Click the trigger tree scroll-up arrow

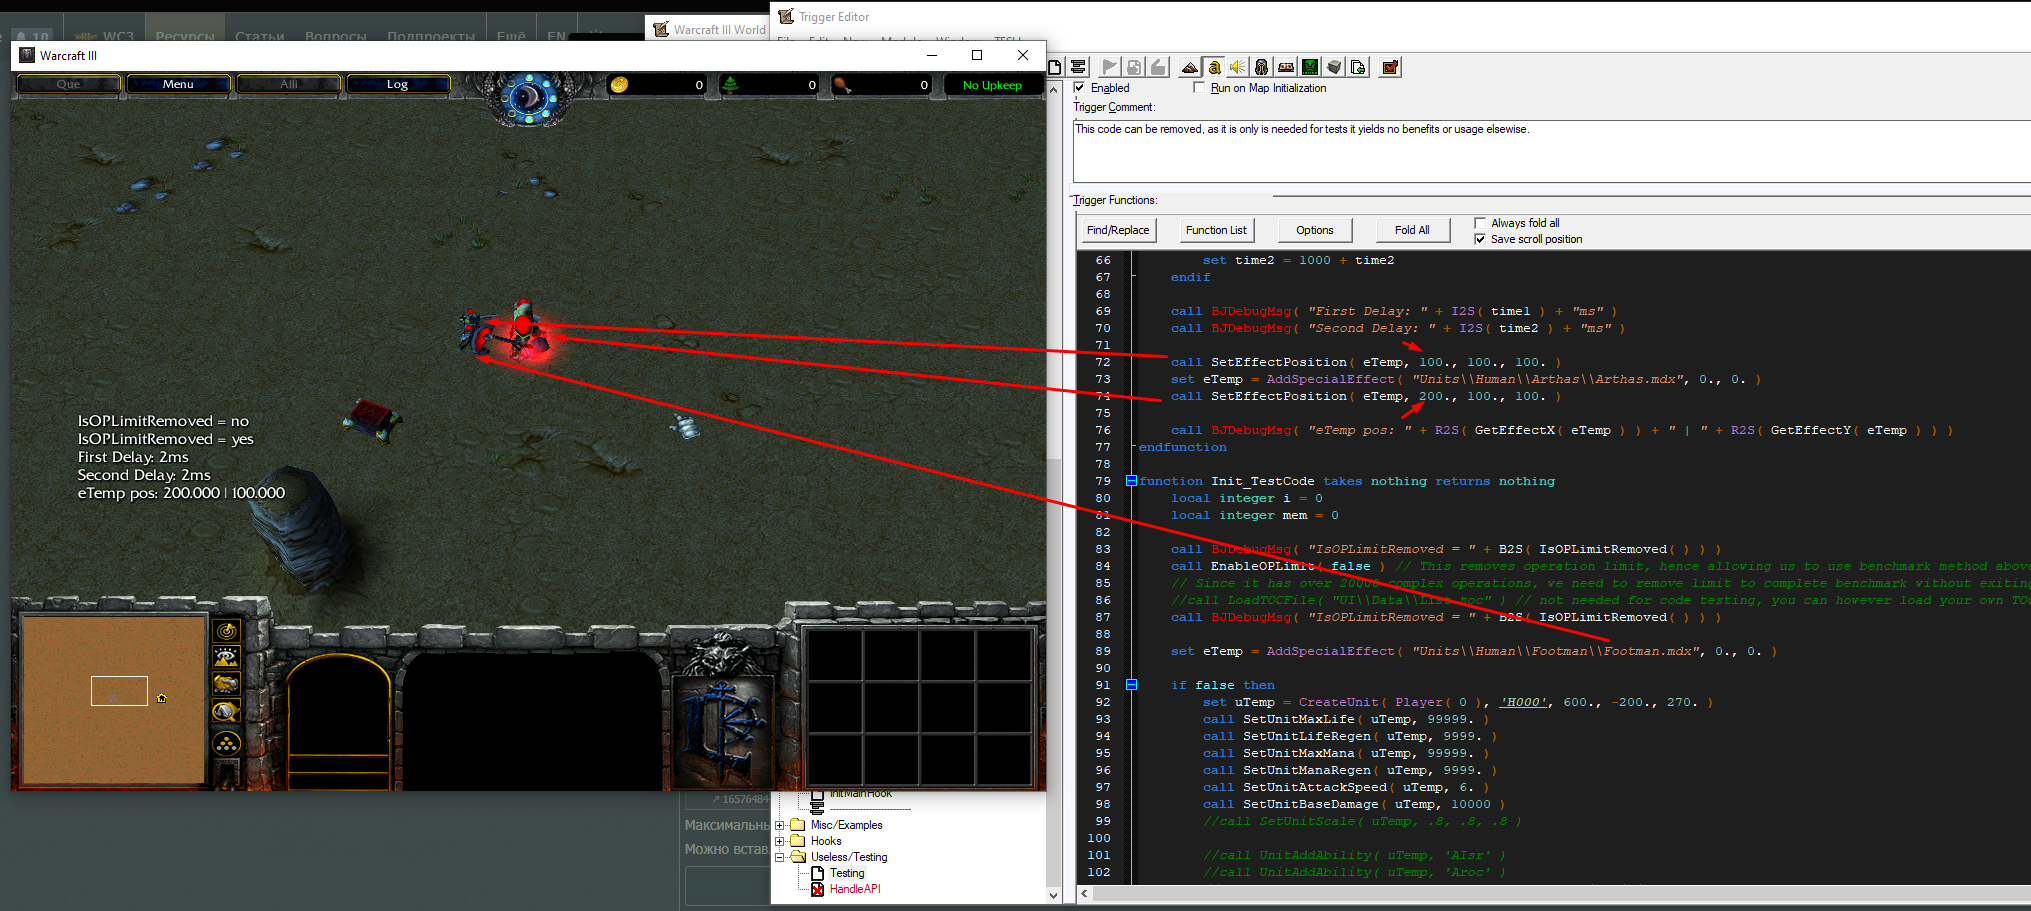click(x=1053, y=88)
